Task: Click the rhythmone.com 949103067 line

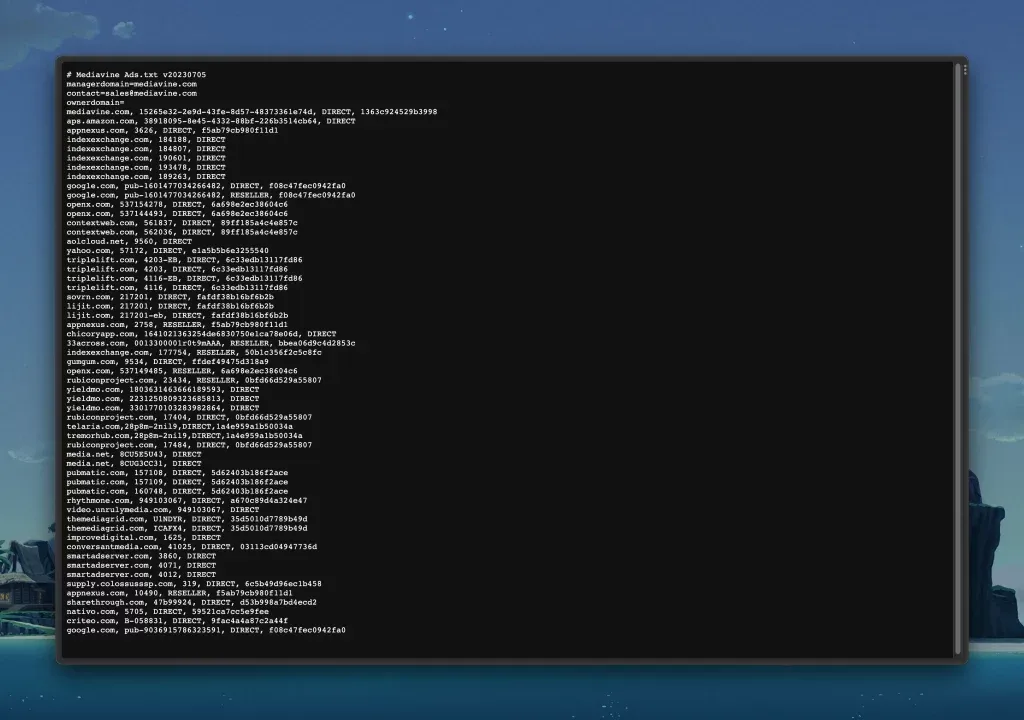Action: point(187,500)
